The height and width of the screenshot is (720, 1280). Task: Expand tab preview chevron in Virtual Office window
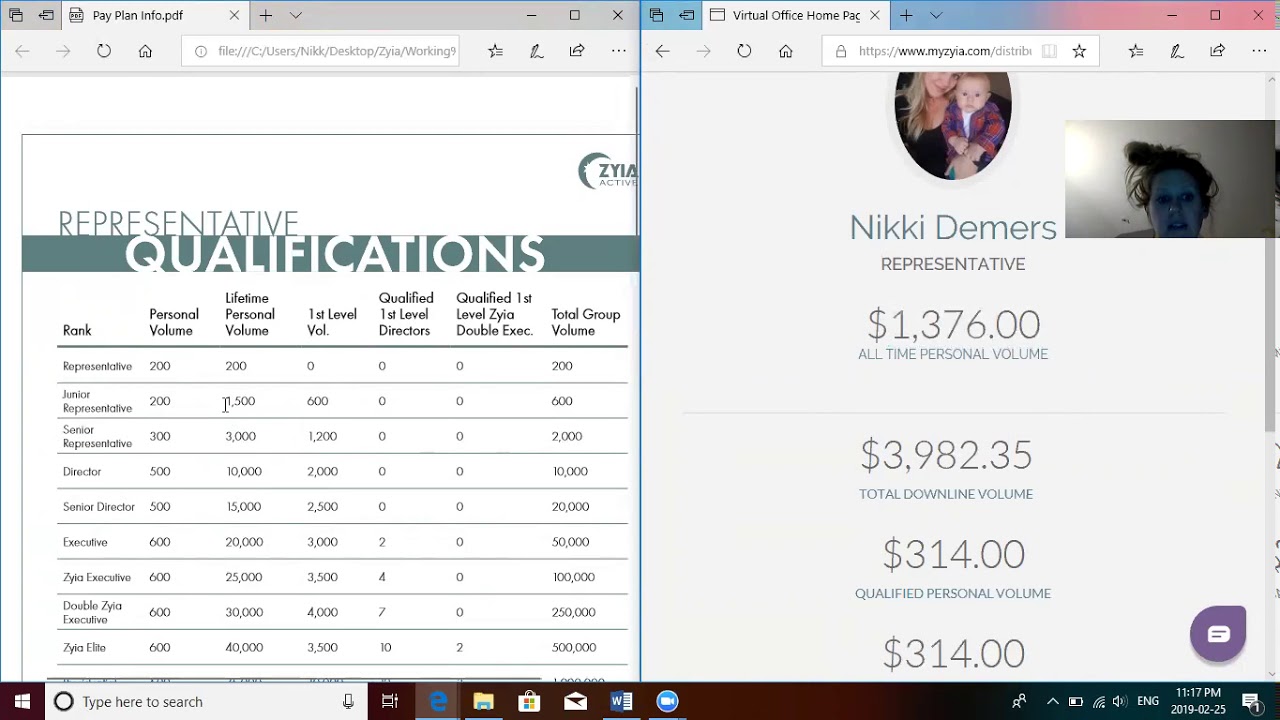pyautogui.click(x=936, y=15)
